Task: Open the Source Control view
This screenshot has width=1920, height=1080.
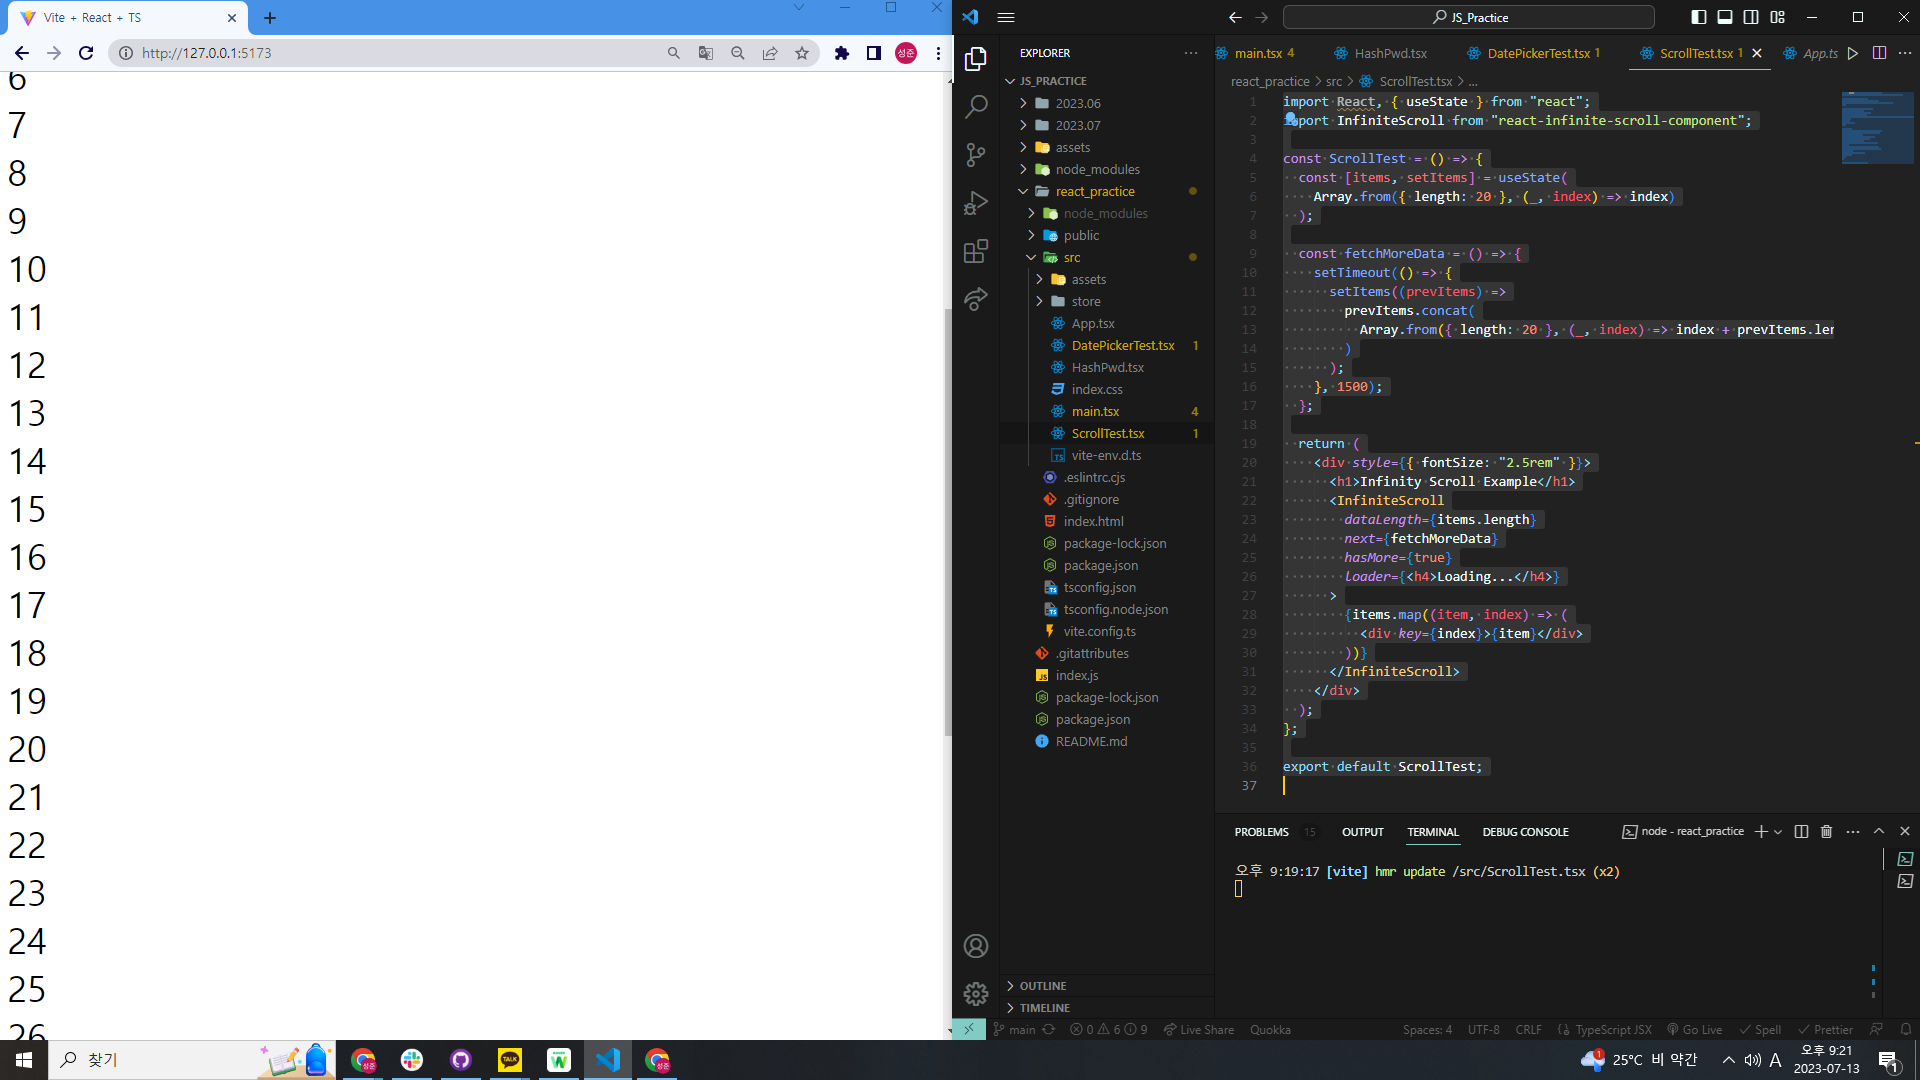Action: 976,154
